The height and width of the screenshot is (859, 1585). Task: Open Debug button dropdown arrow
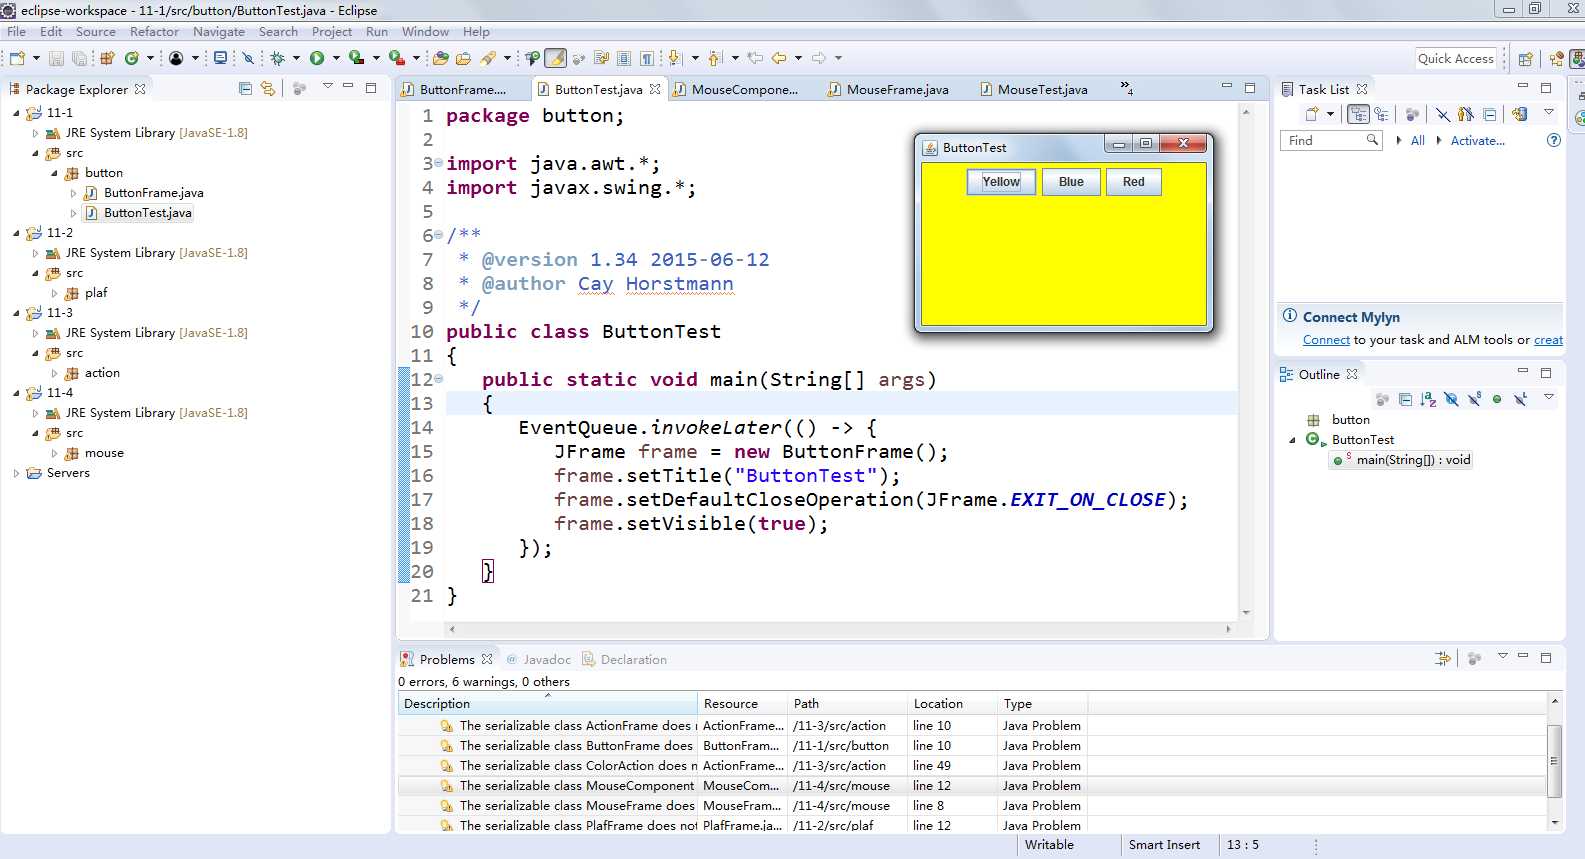[x=296, y=58]
